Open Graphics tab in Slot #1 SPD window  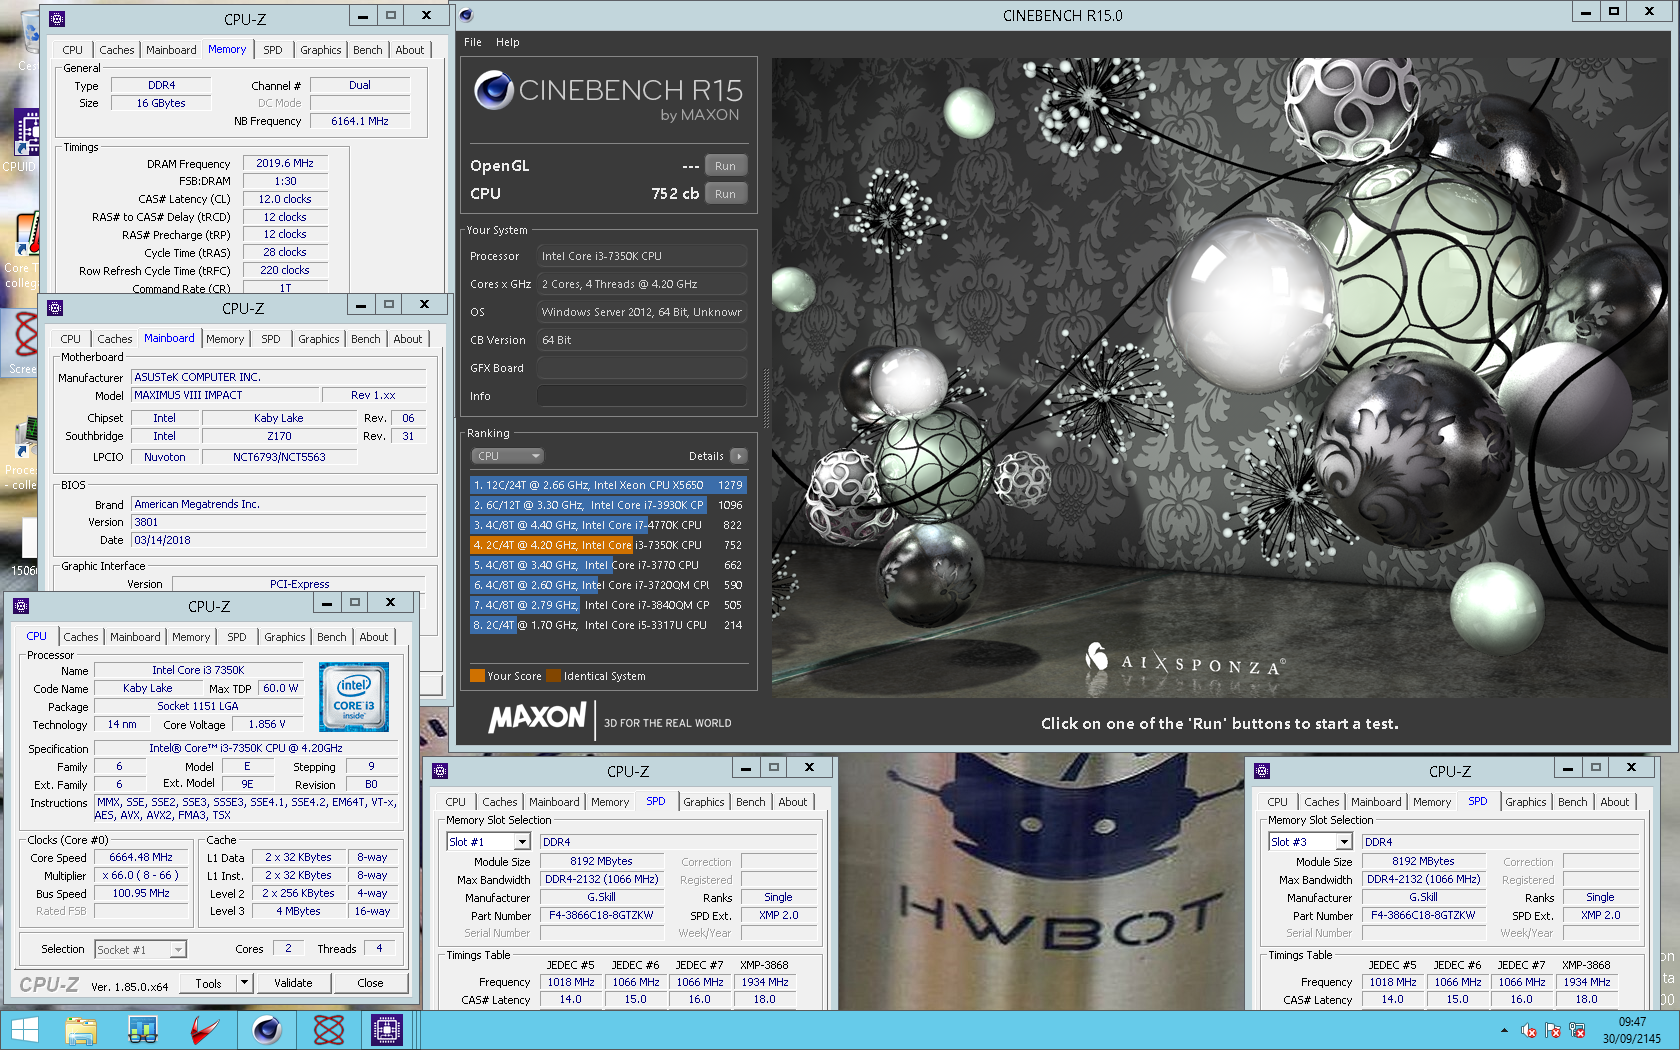(x=704, y=802)
